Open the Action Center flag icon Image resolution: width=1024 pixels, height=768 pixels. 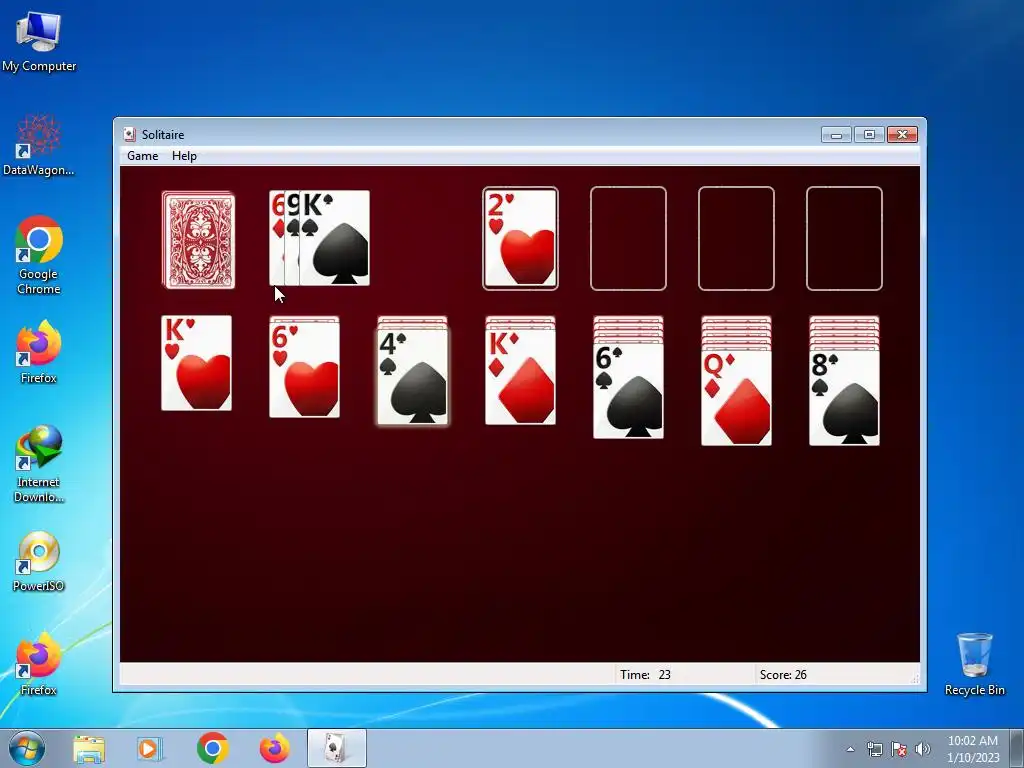899,749
